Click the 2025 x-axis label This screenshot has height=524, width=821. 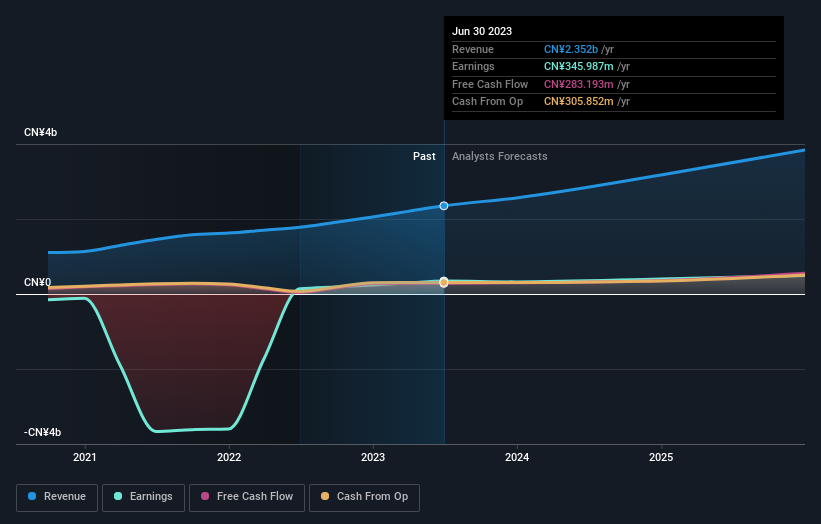(x=661, y=457)
